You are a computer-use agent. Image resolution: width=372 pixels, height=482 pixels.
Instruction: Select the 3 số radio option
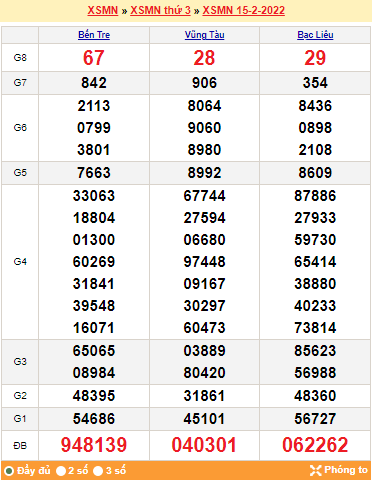(98, 471)
